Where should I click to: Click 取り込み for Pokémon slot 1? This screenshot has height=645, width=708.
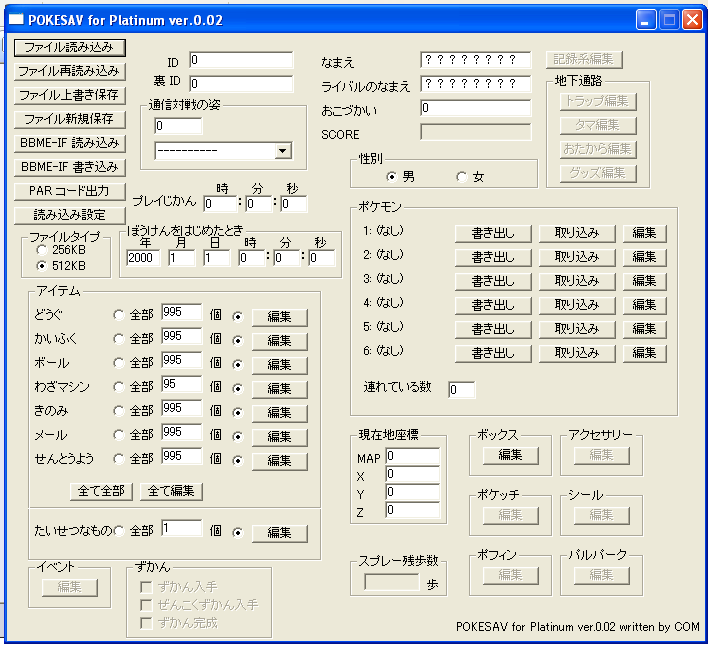(577, 234)
